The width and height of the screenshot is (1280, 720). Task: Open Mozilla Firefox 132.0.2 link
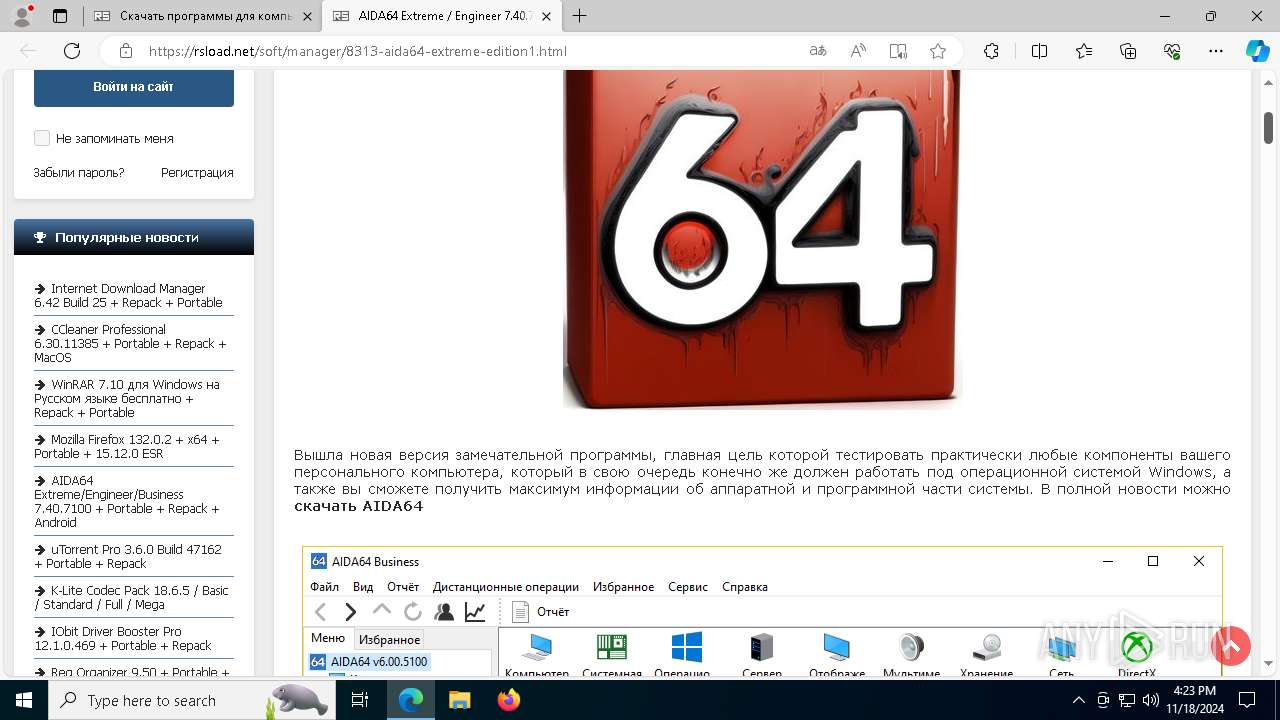127,446
